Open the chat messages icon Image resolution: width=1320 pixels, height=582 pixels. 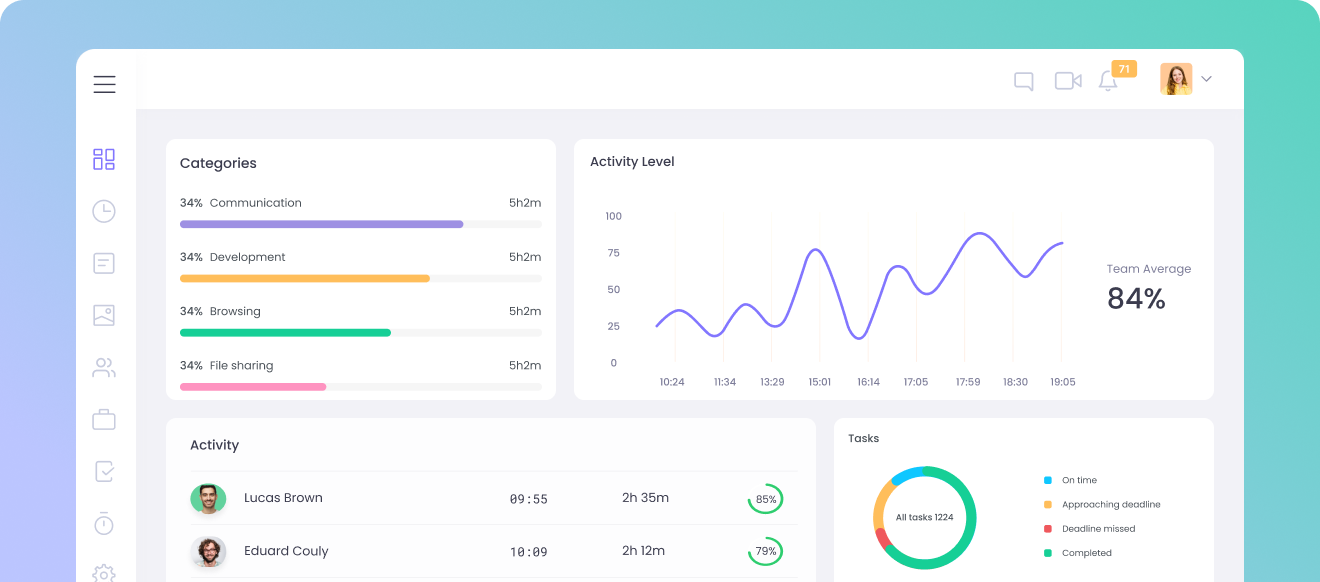click(x=1023, y=81)
